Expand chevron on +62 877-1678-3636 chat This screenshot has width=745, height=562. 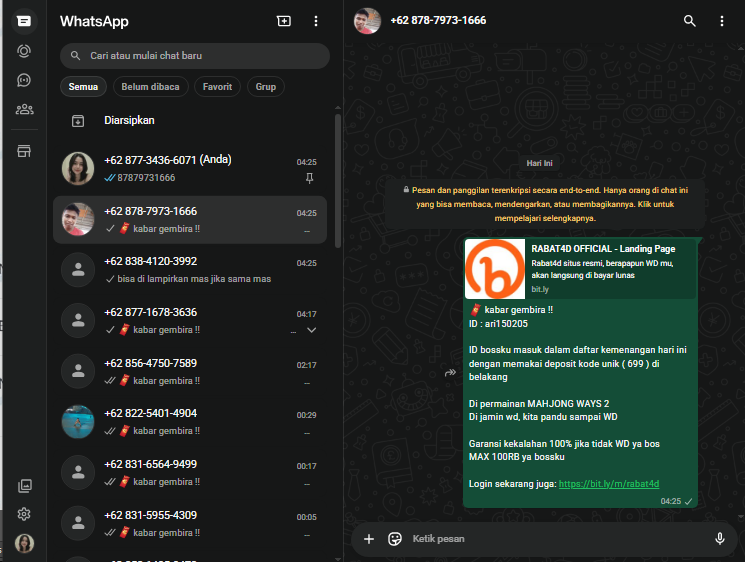312,330
